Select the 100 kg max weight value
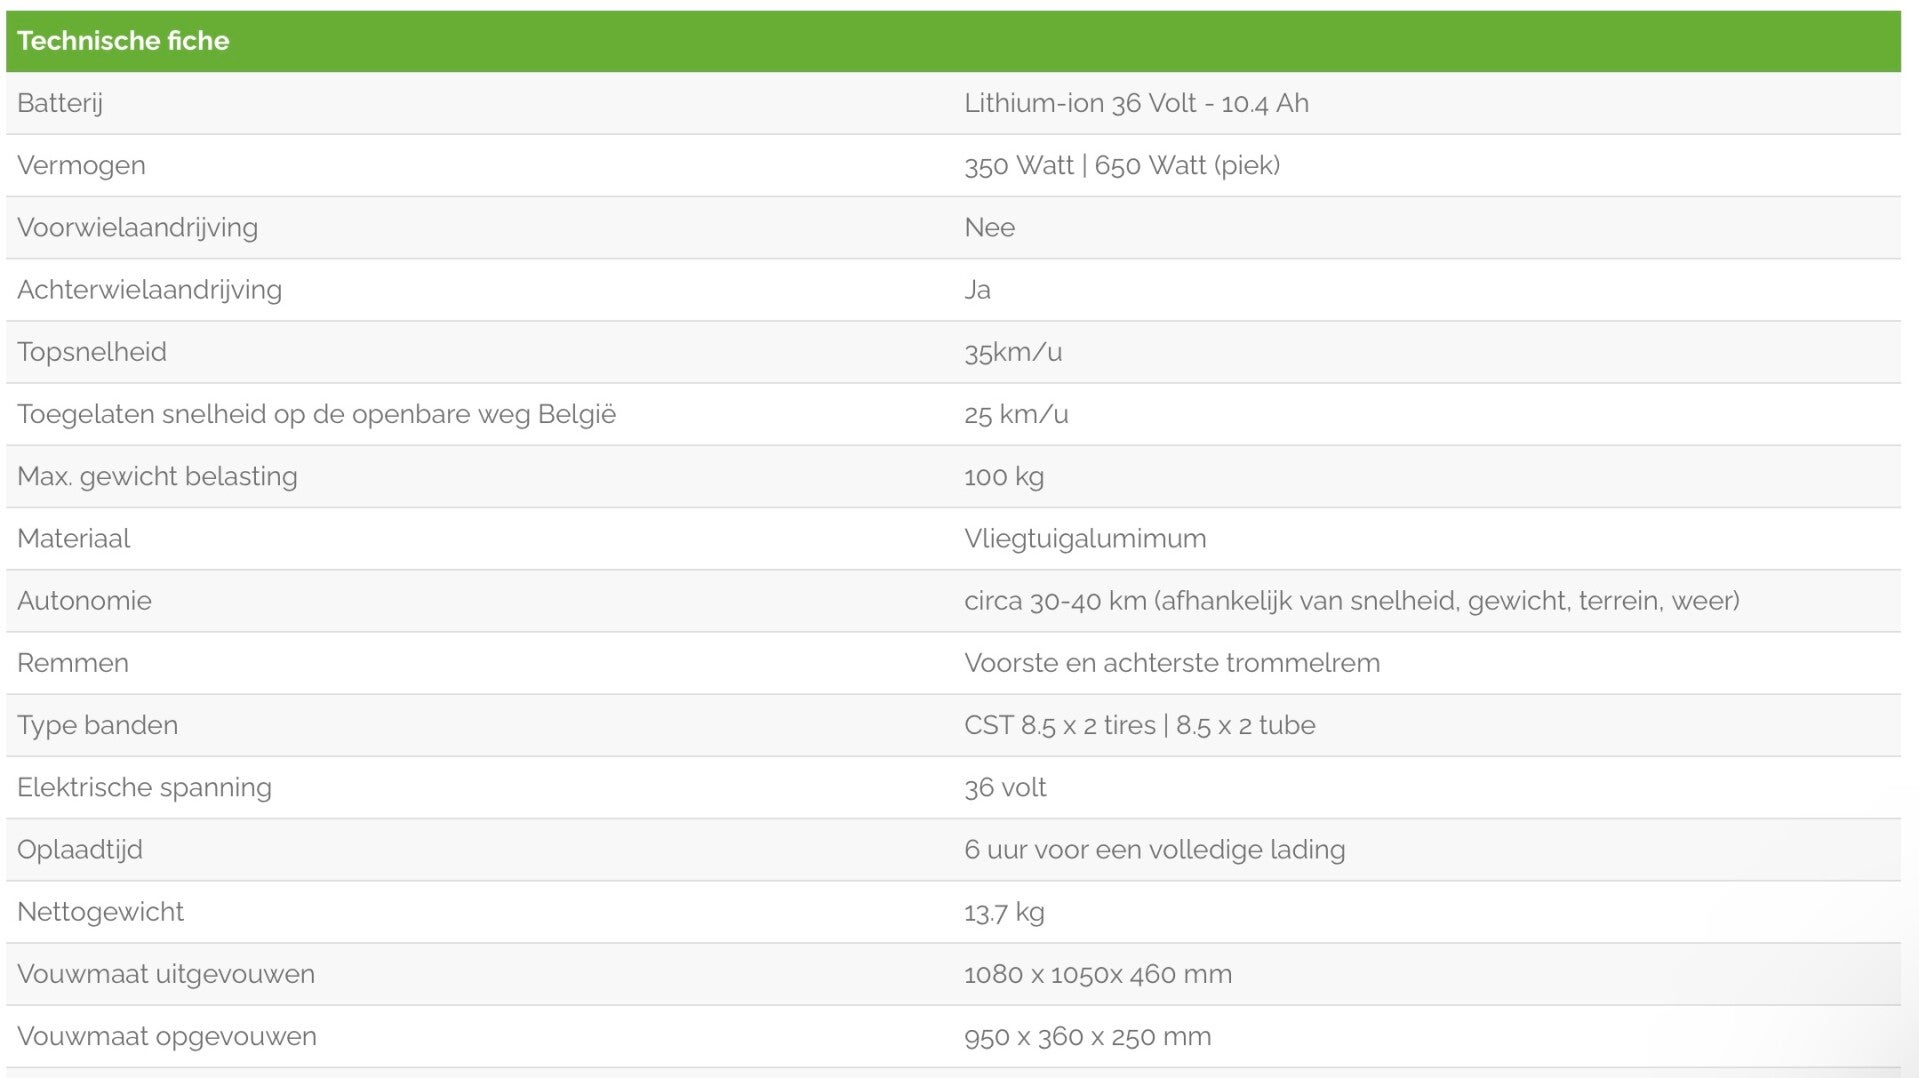1919x1078 pixels. click(x=1004, y=476)
